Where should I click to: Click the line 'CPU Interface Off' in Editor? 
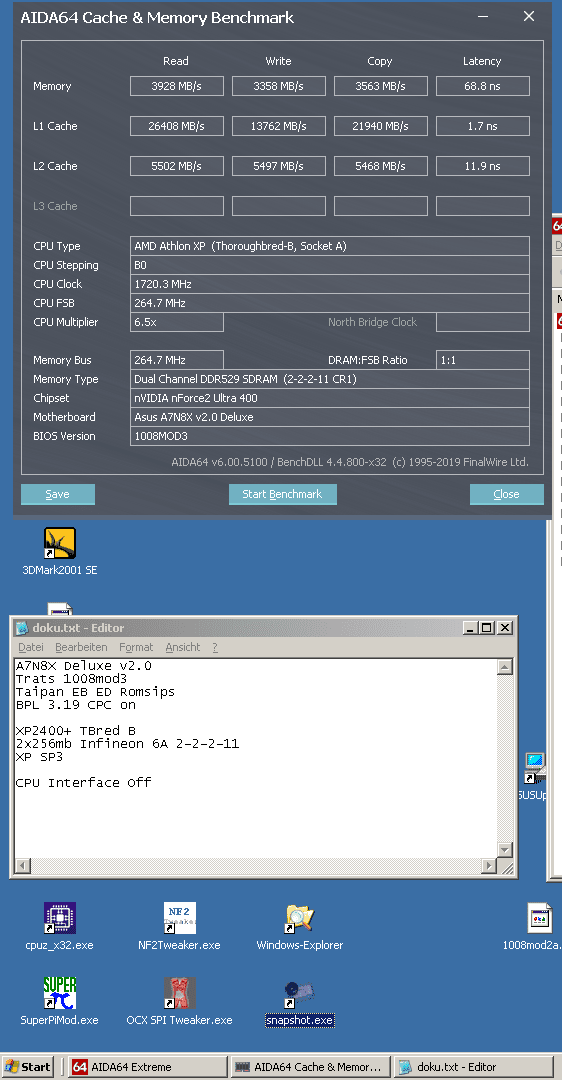click(x=83, y=782)
